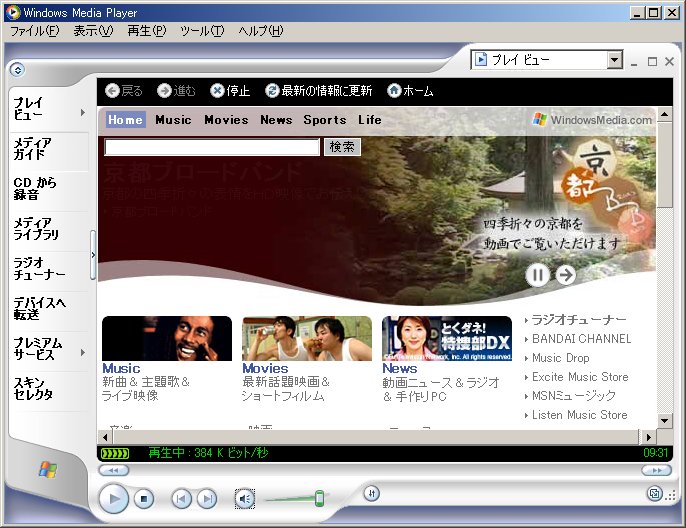Mute the sound with the speaker icon
Image resolution: width=686 pixels, height=528 pixels.
point(245,498)
